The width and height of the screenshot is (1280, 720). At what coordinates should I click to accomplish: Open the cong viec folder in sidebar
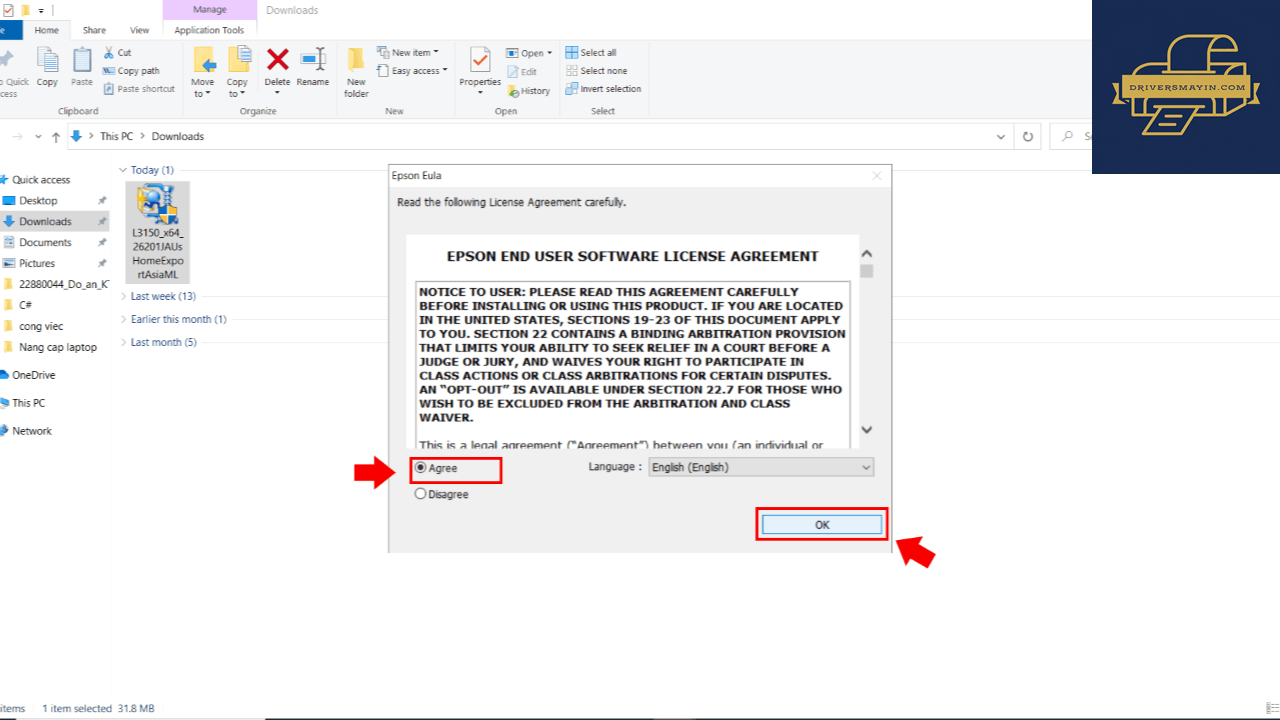click(41, 326)
